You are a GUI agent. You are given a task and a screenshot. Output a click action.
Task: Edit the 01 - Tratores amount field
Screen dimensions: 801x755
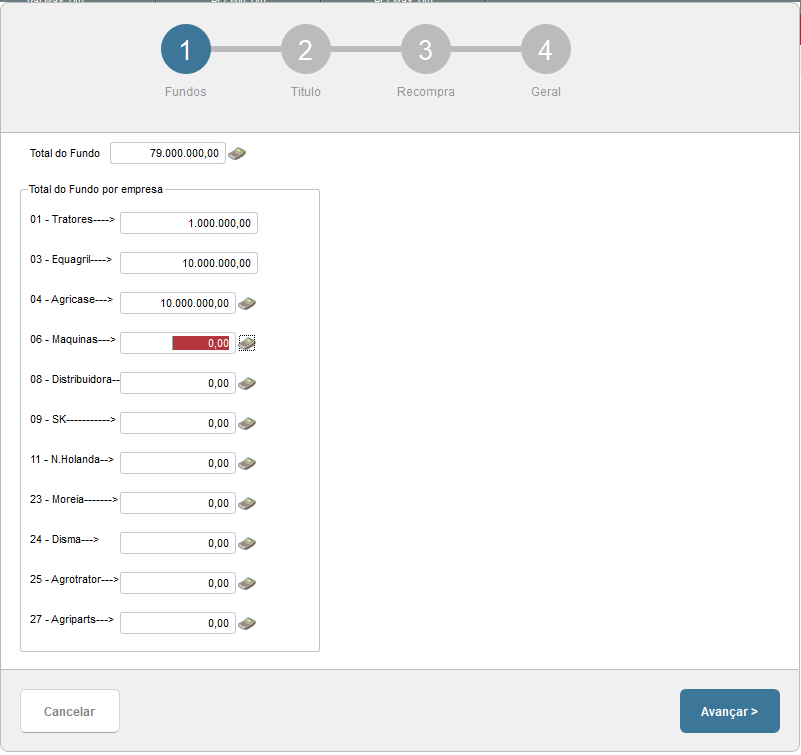[189, 223]
